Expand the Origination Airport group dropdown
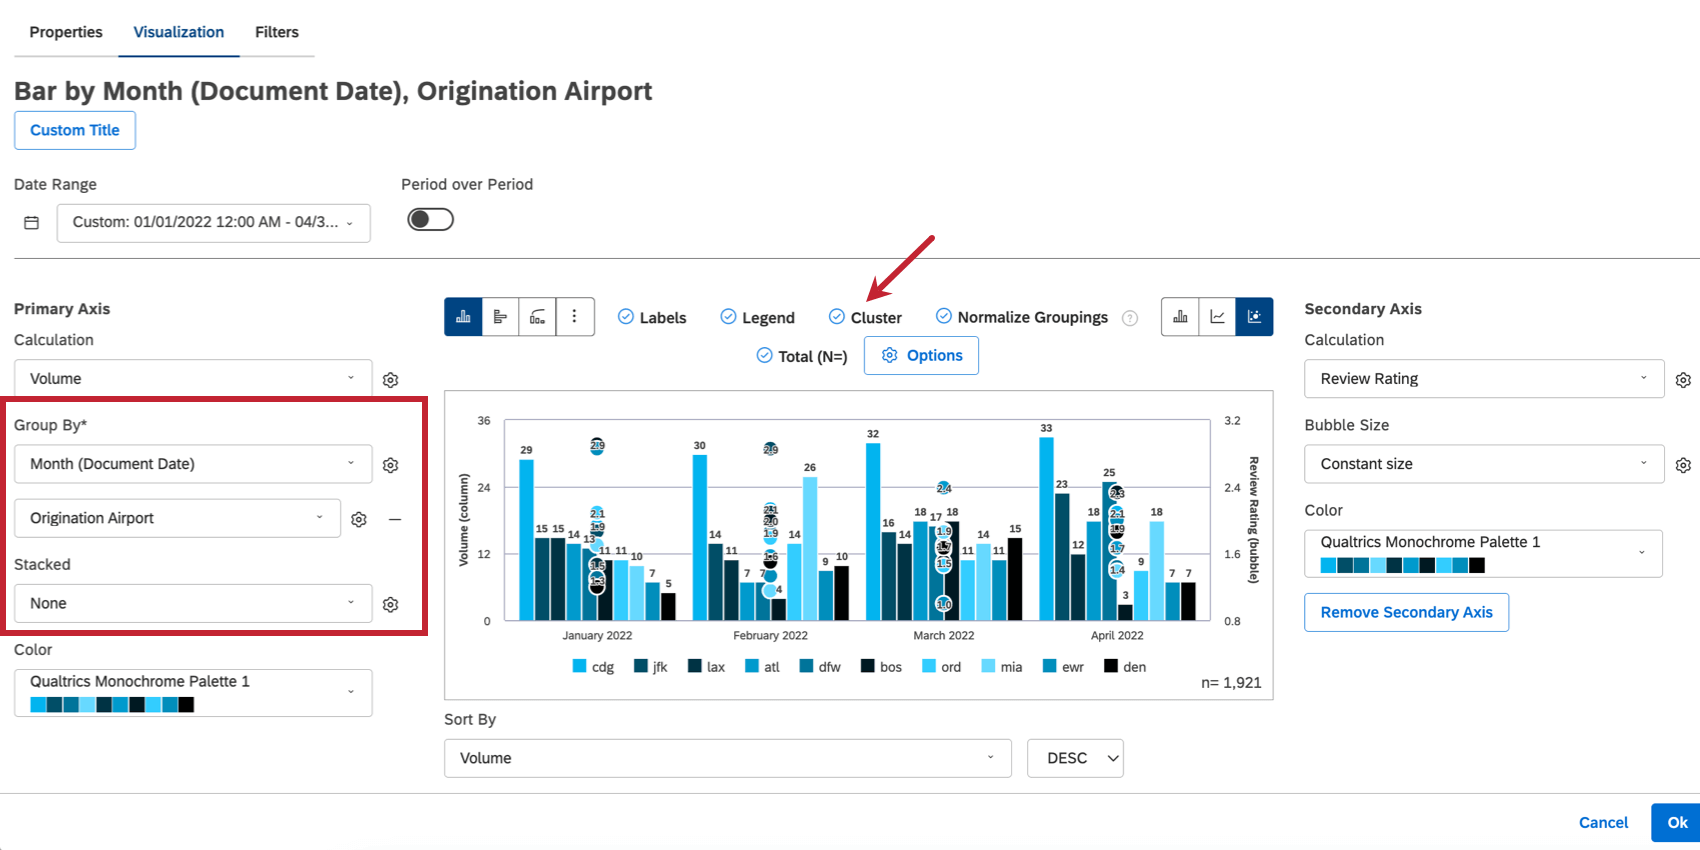1700x850 pixels. click(177, 518)
